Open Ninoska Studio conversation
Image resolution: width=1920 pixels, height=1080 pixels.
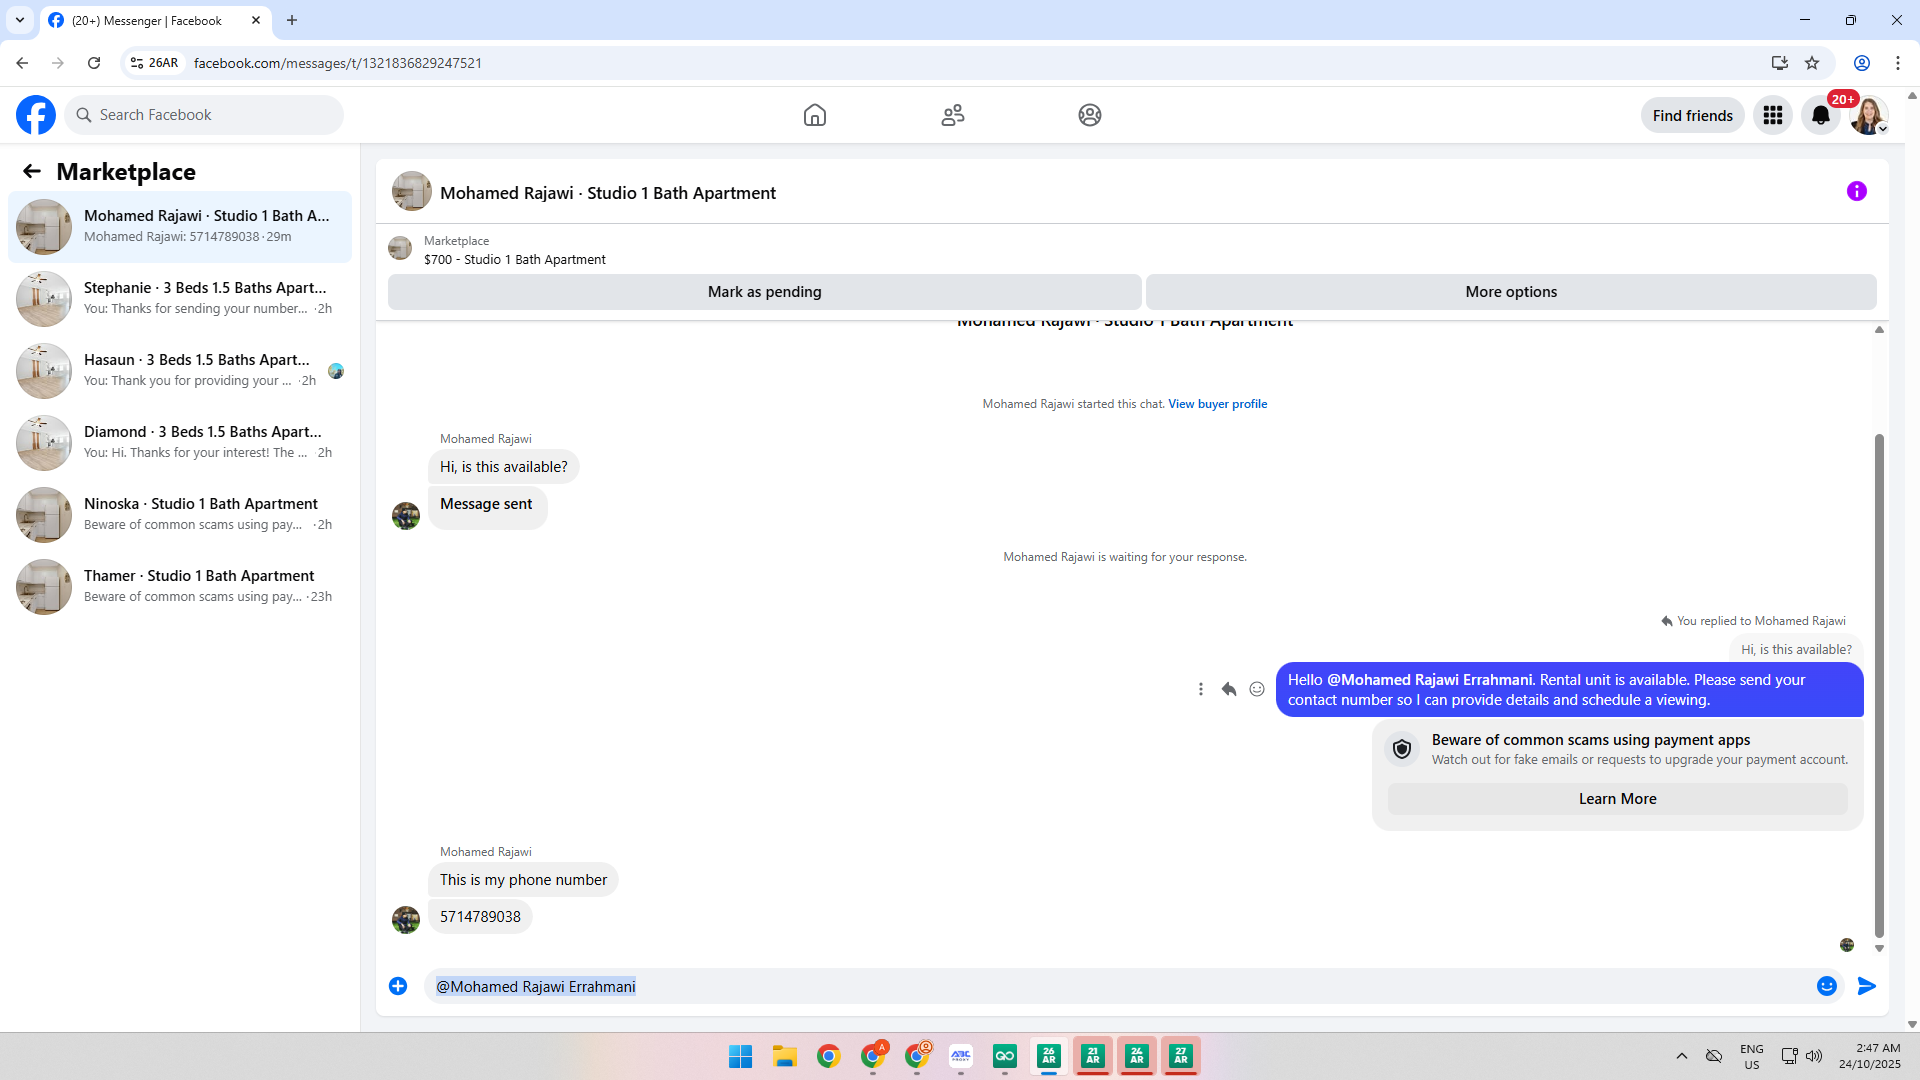180,515
